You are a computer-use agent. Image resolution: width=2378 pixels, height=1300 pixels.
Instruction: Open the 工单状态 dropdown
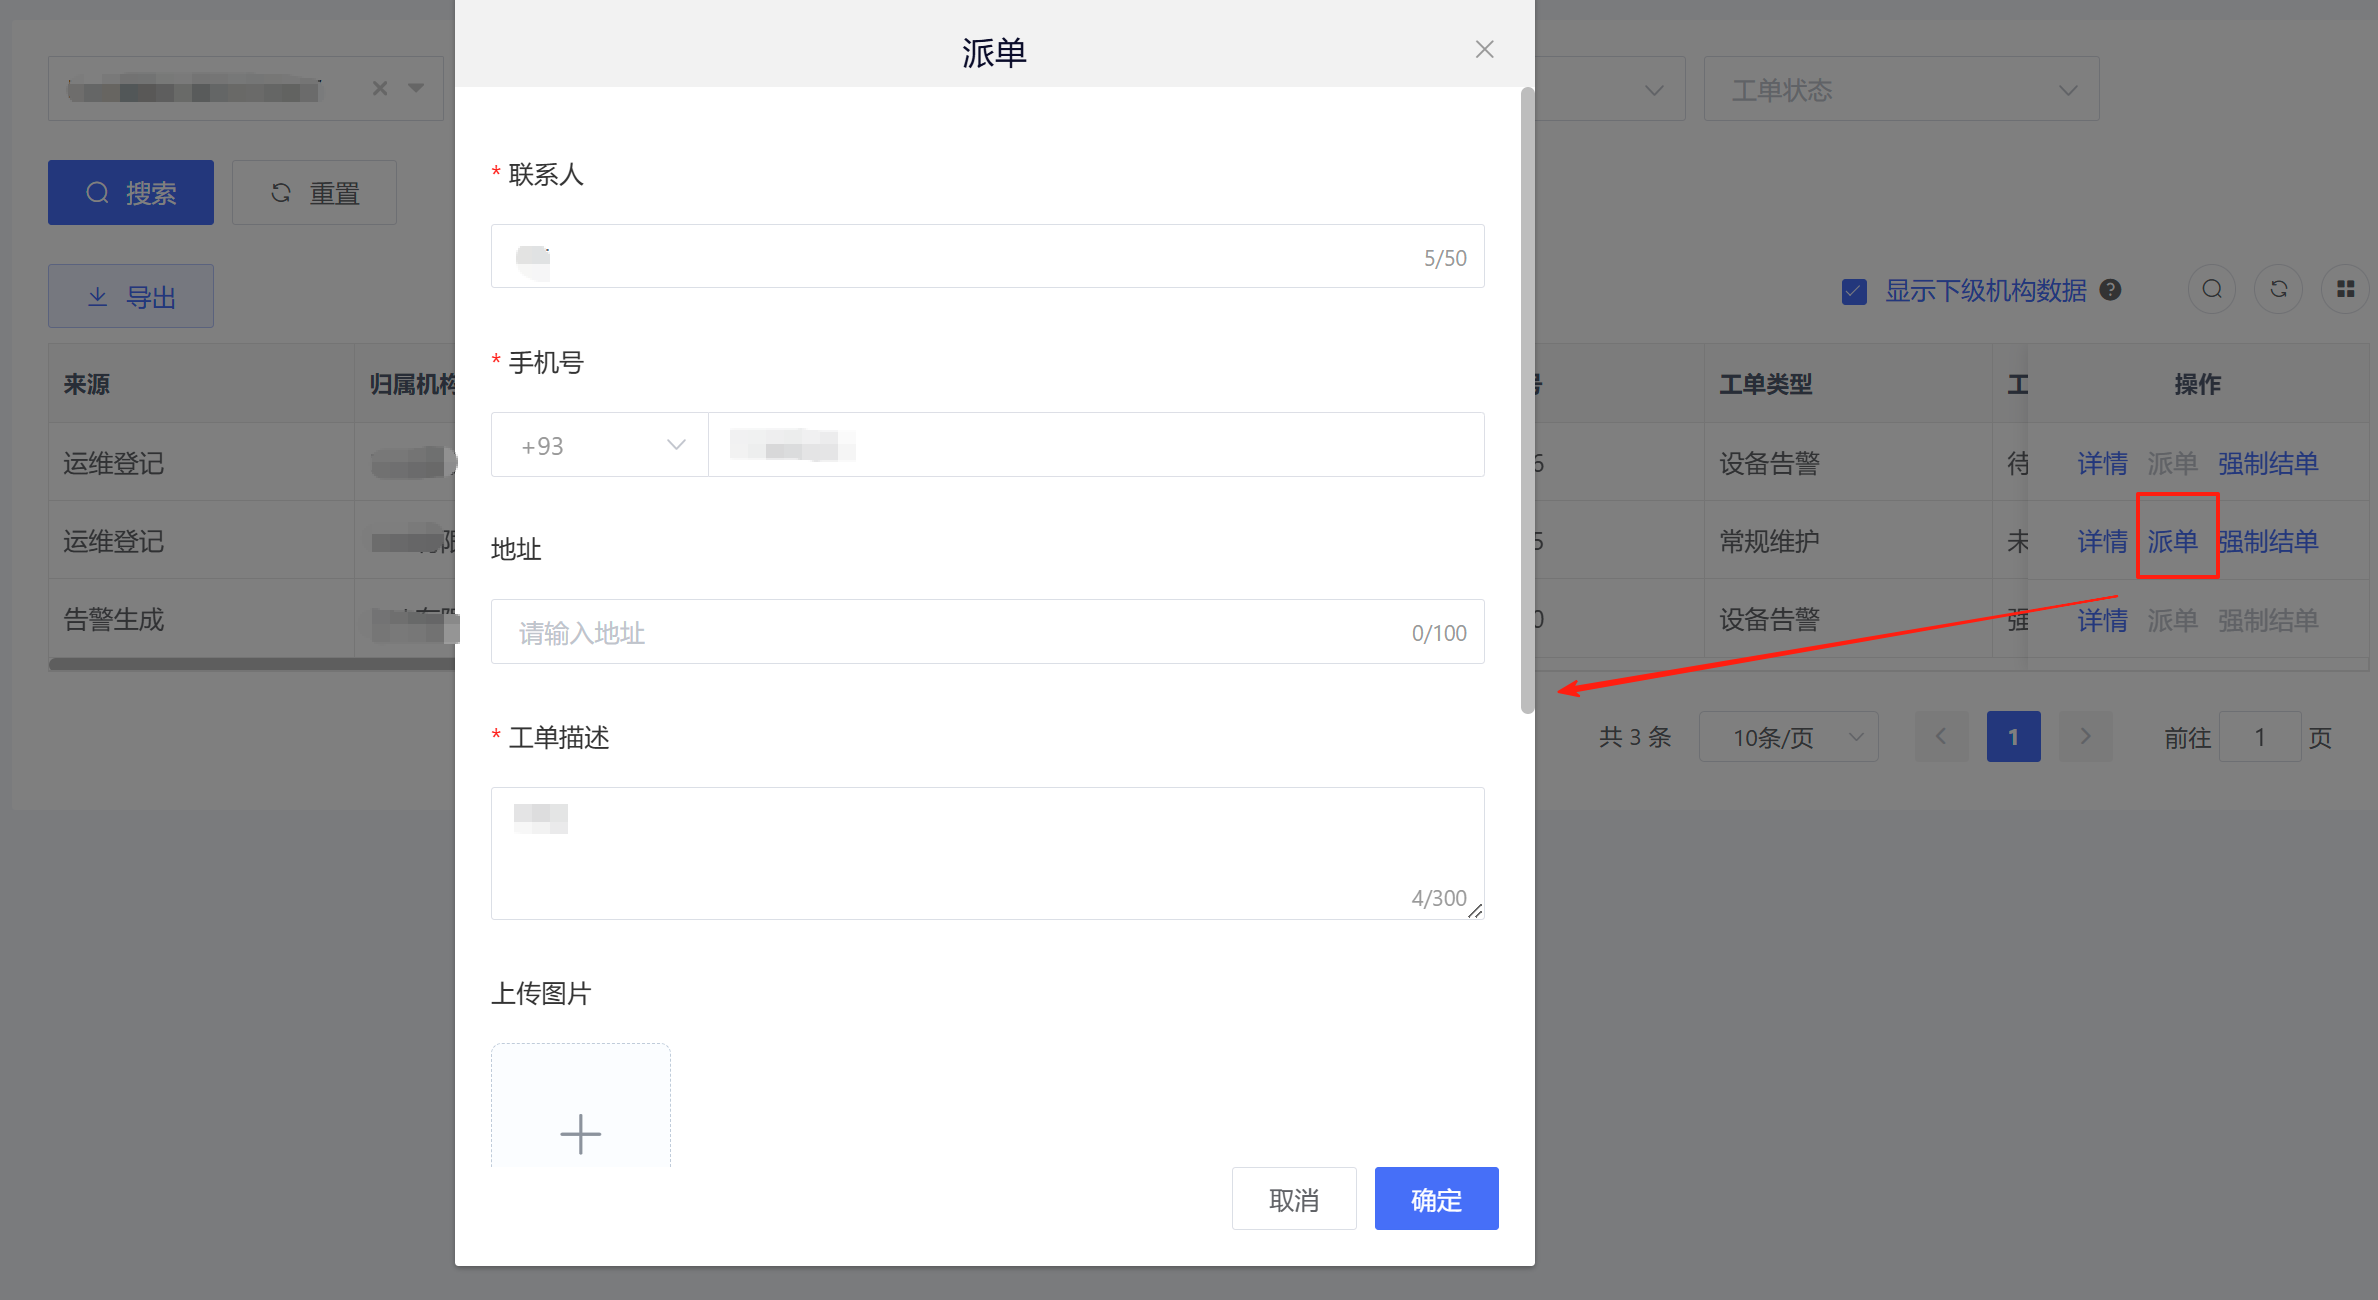point(1900,90)
